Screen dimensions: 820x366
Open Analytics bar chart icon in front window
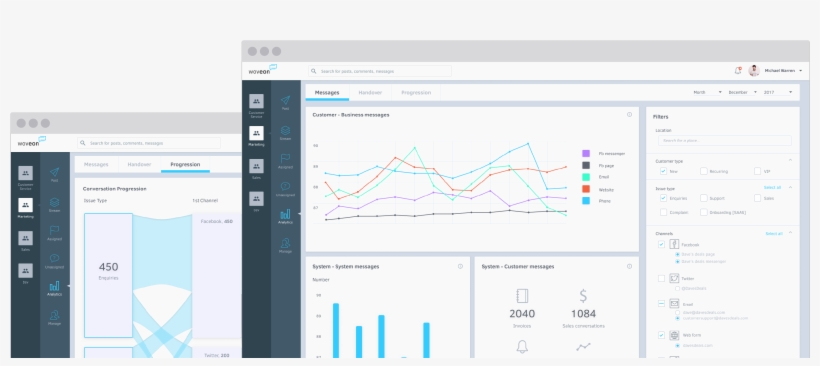[x=286, y=214]
